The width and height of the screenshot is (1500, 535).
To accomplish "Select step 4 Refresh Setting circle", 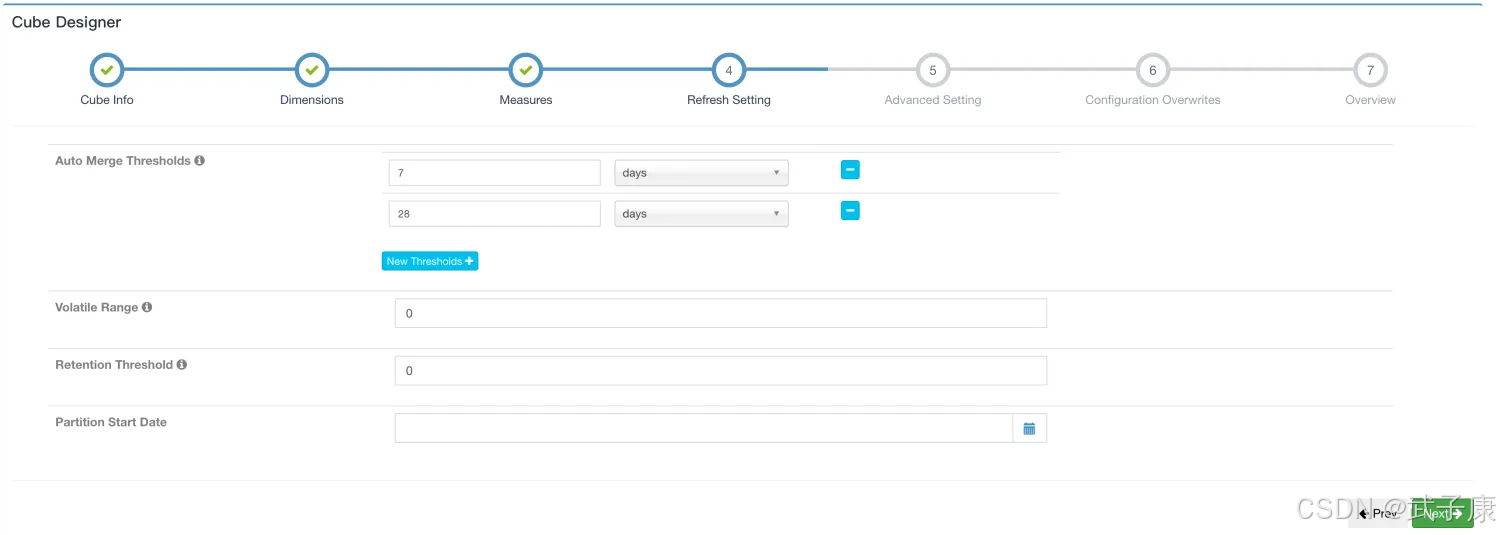I will [x=729, y=70].
